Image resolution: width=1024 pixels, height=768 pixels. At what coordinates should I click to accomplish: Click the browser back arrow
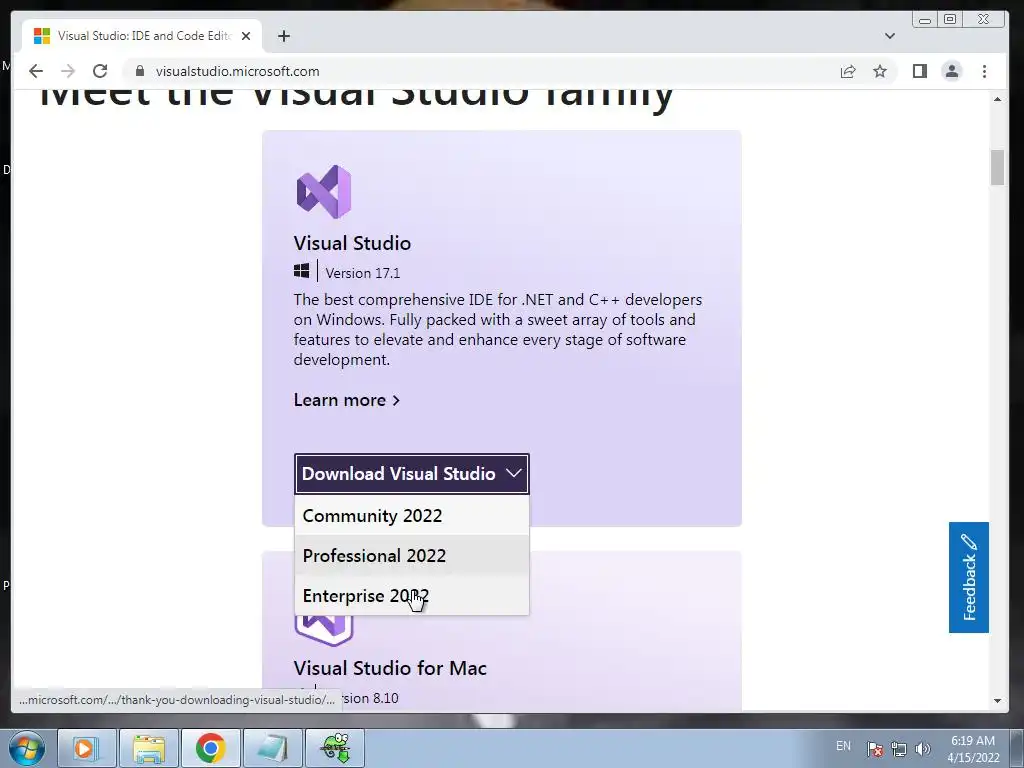[x=36, y=71]
